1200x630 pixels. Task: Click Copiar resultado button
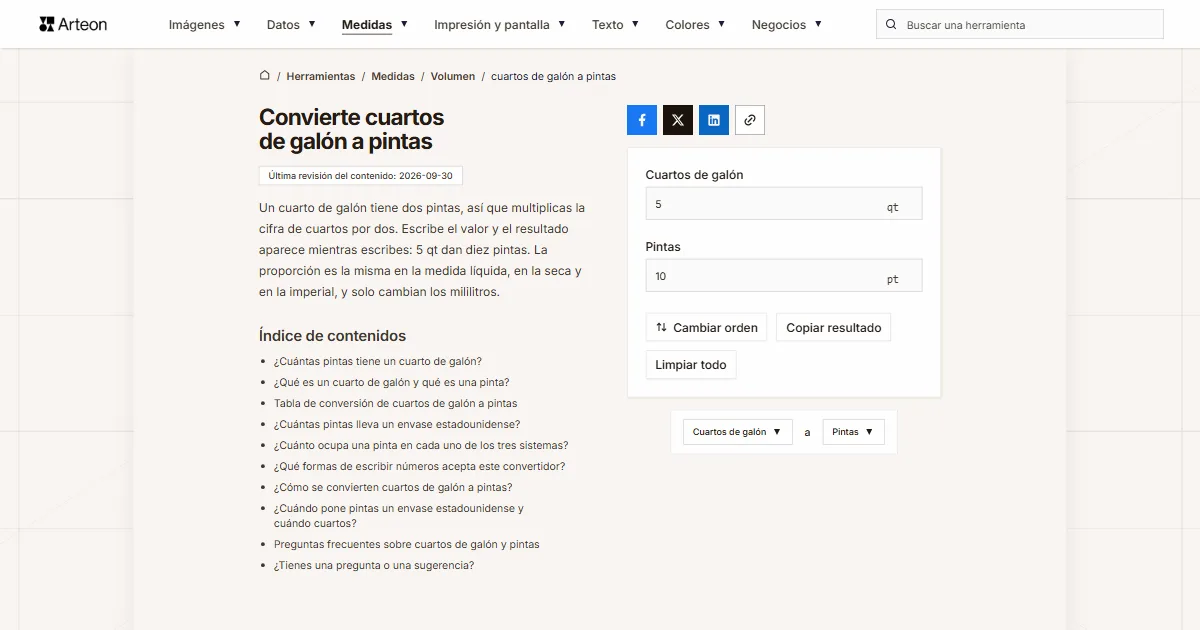[x=834, y=328]
